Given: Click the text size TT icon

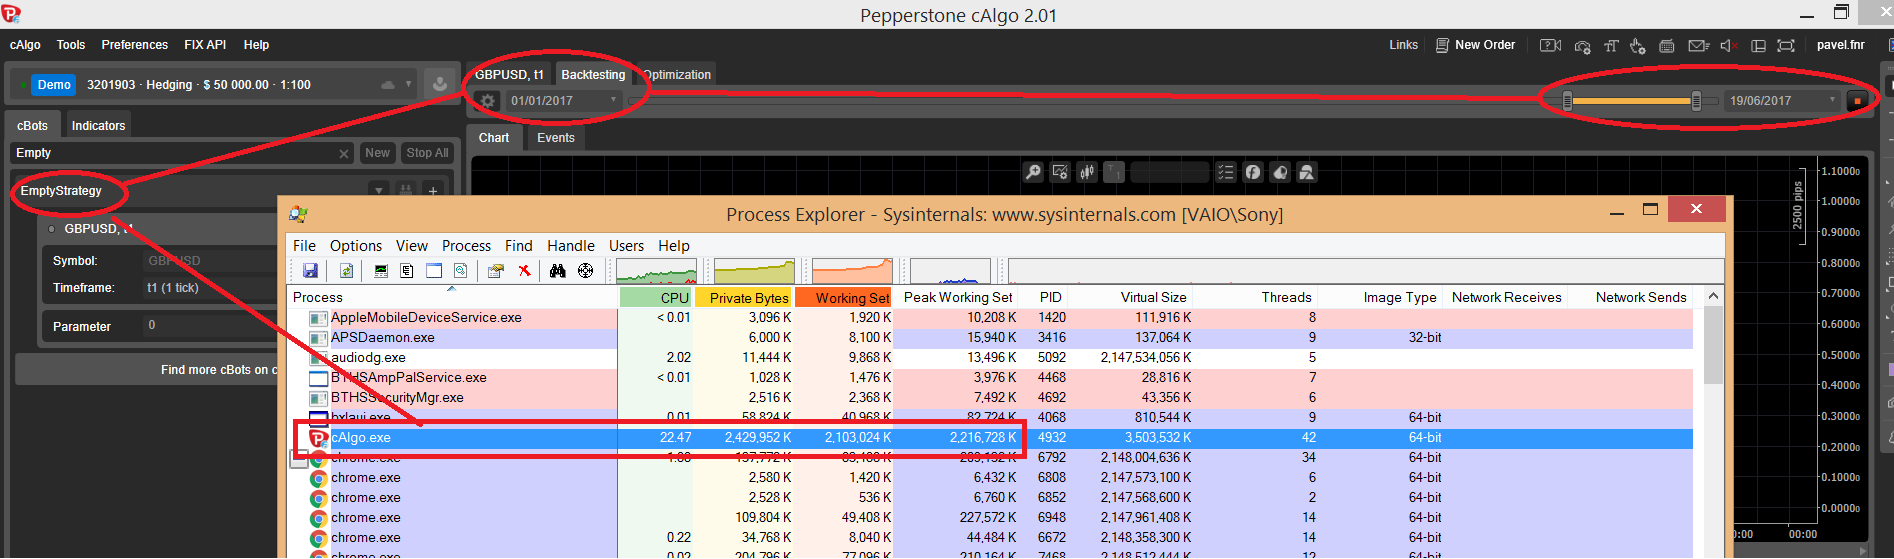Looking at the screenshot, I should (1610, 46).
